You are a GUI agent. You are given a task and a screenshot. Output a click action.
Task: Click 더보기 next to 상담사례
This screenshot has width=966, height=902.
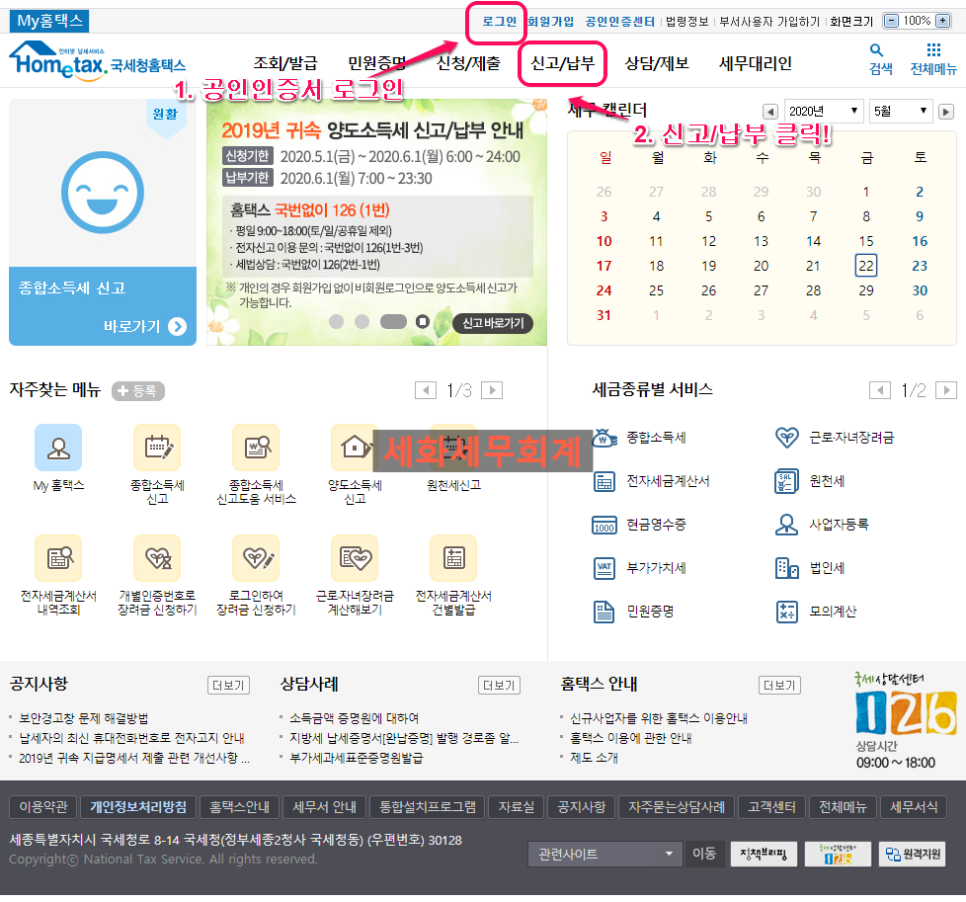(x=499, y=685)
